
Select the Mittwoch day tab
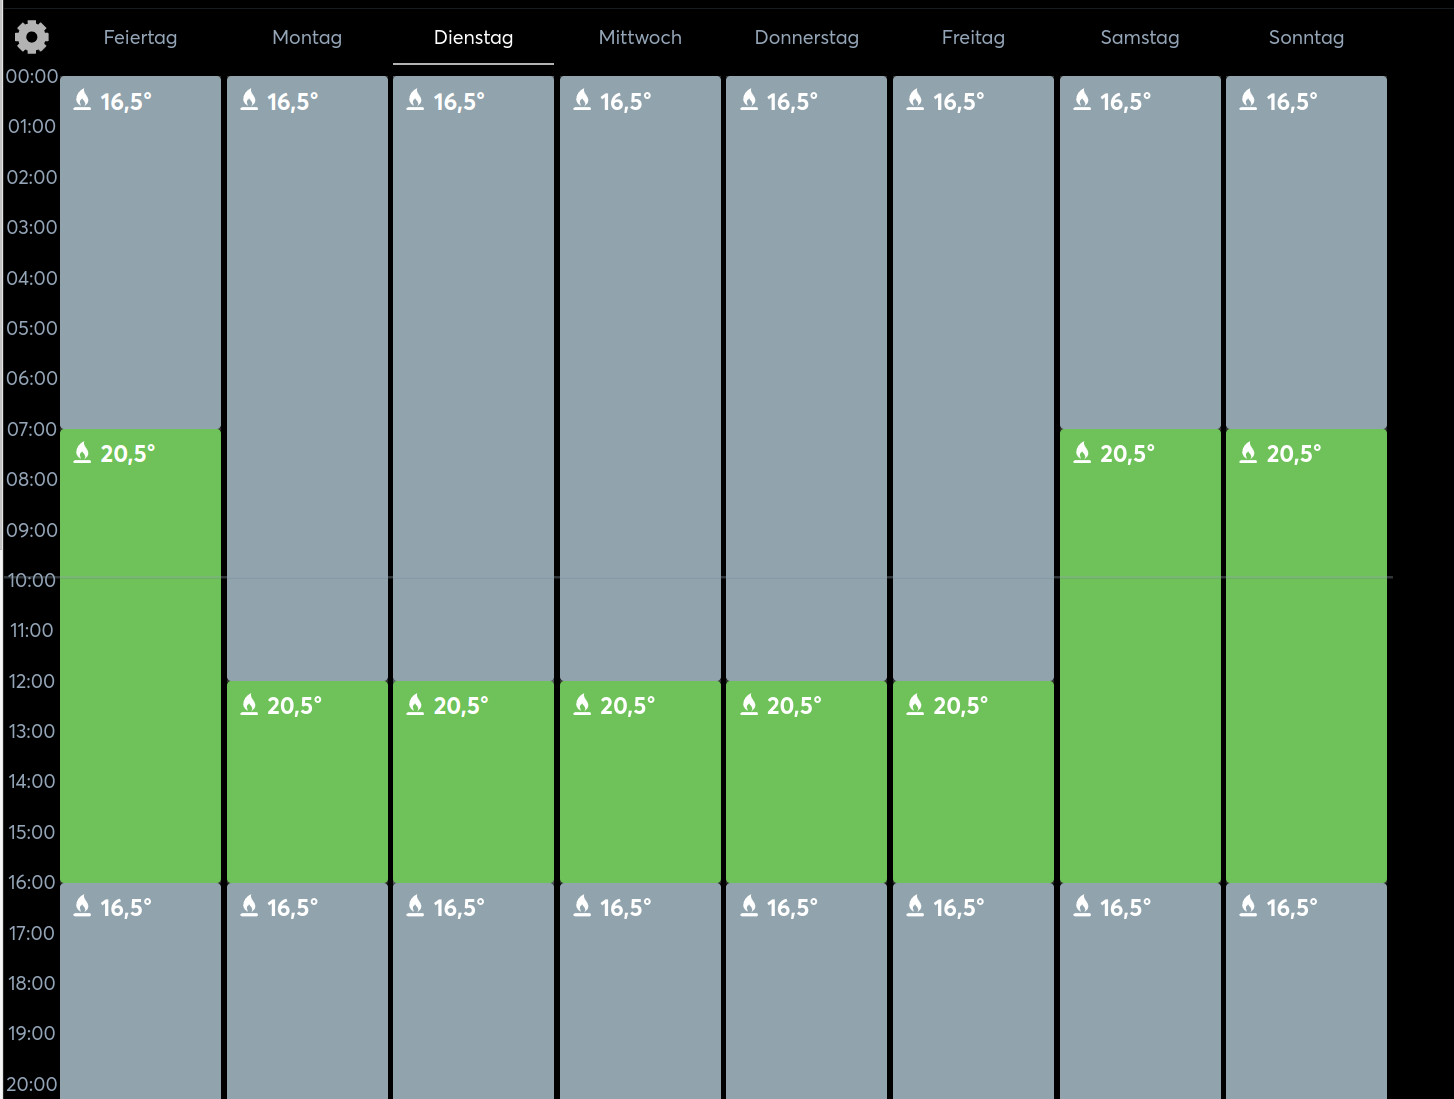[x=640, y=38]
